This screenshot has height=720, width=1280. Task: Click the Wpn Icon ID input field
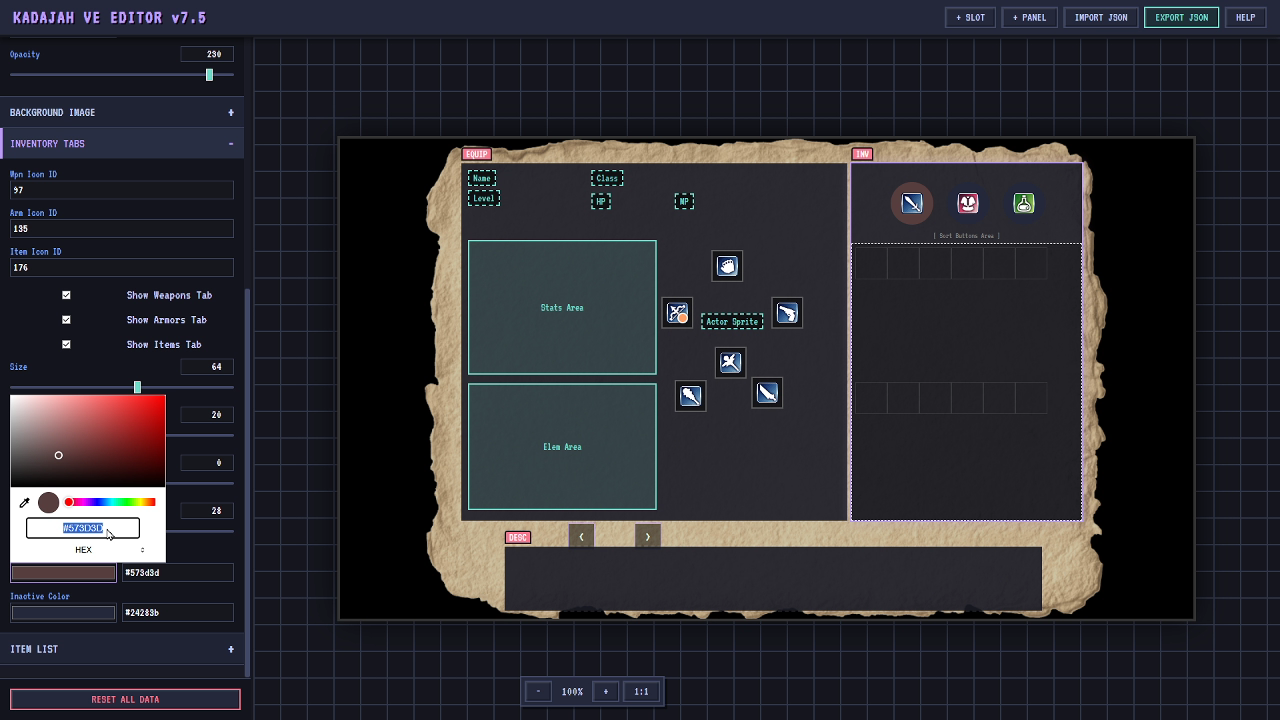(122, 190)
